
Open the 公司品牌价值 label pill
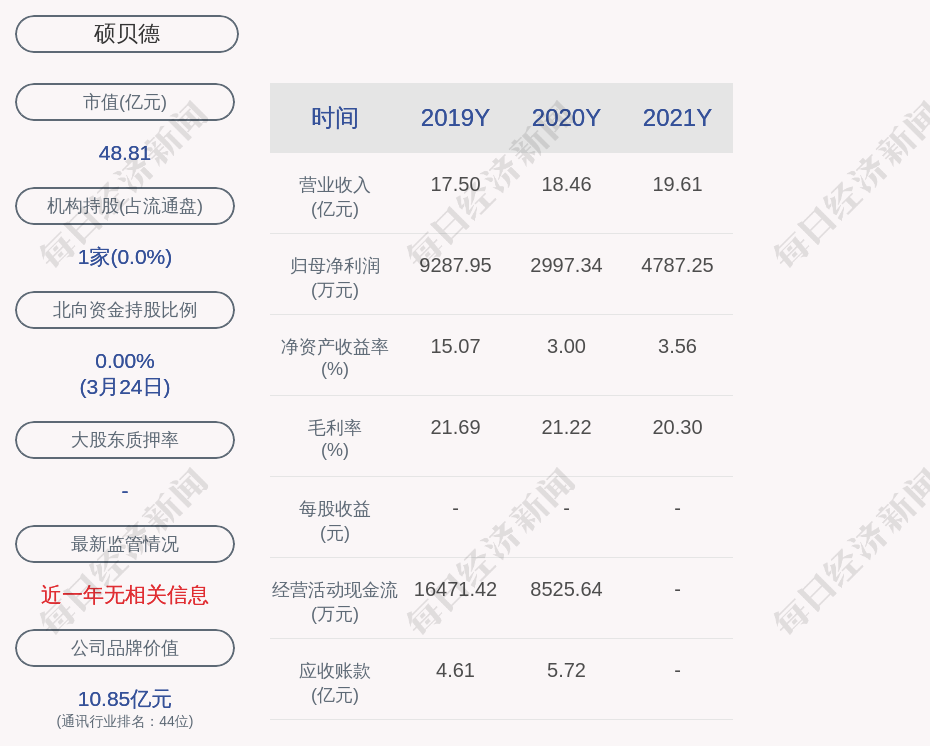click(x=125, y=648)
